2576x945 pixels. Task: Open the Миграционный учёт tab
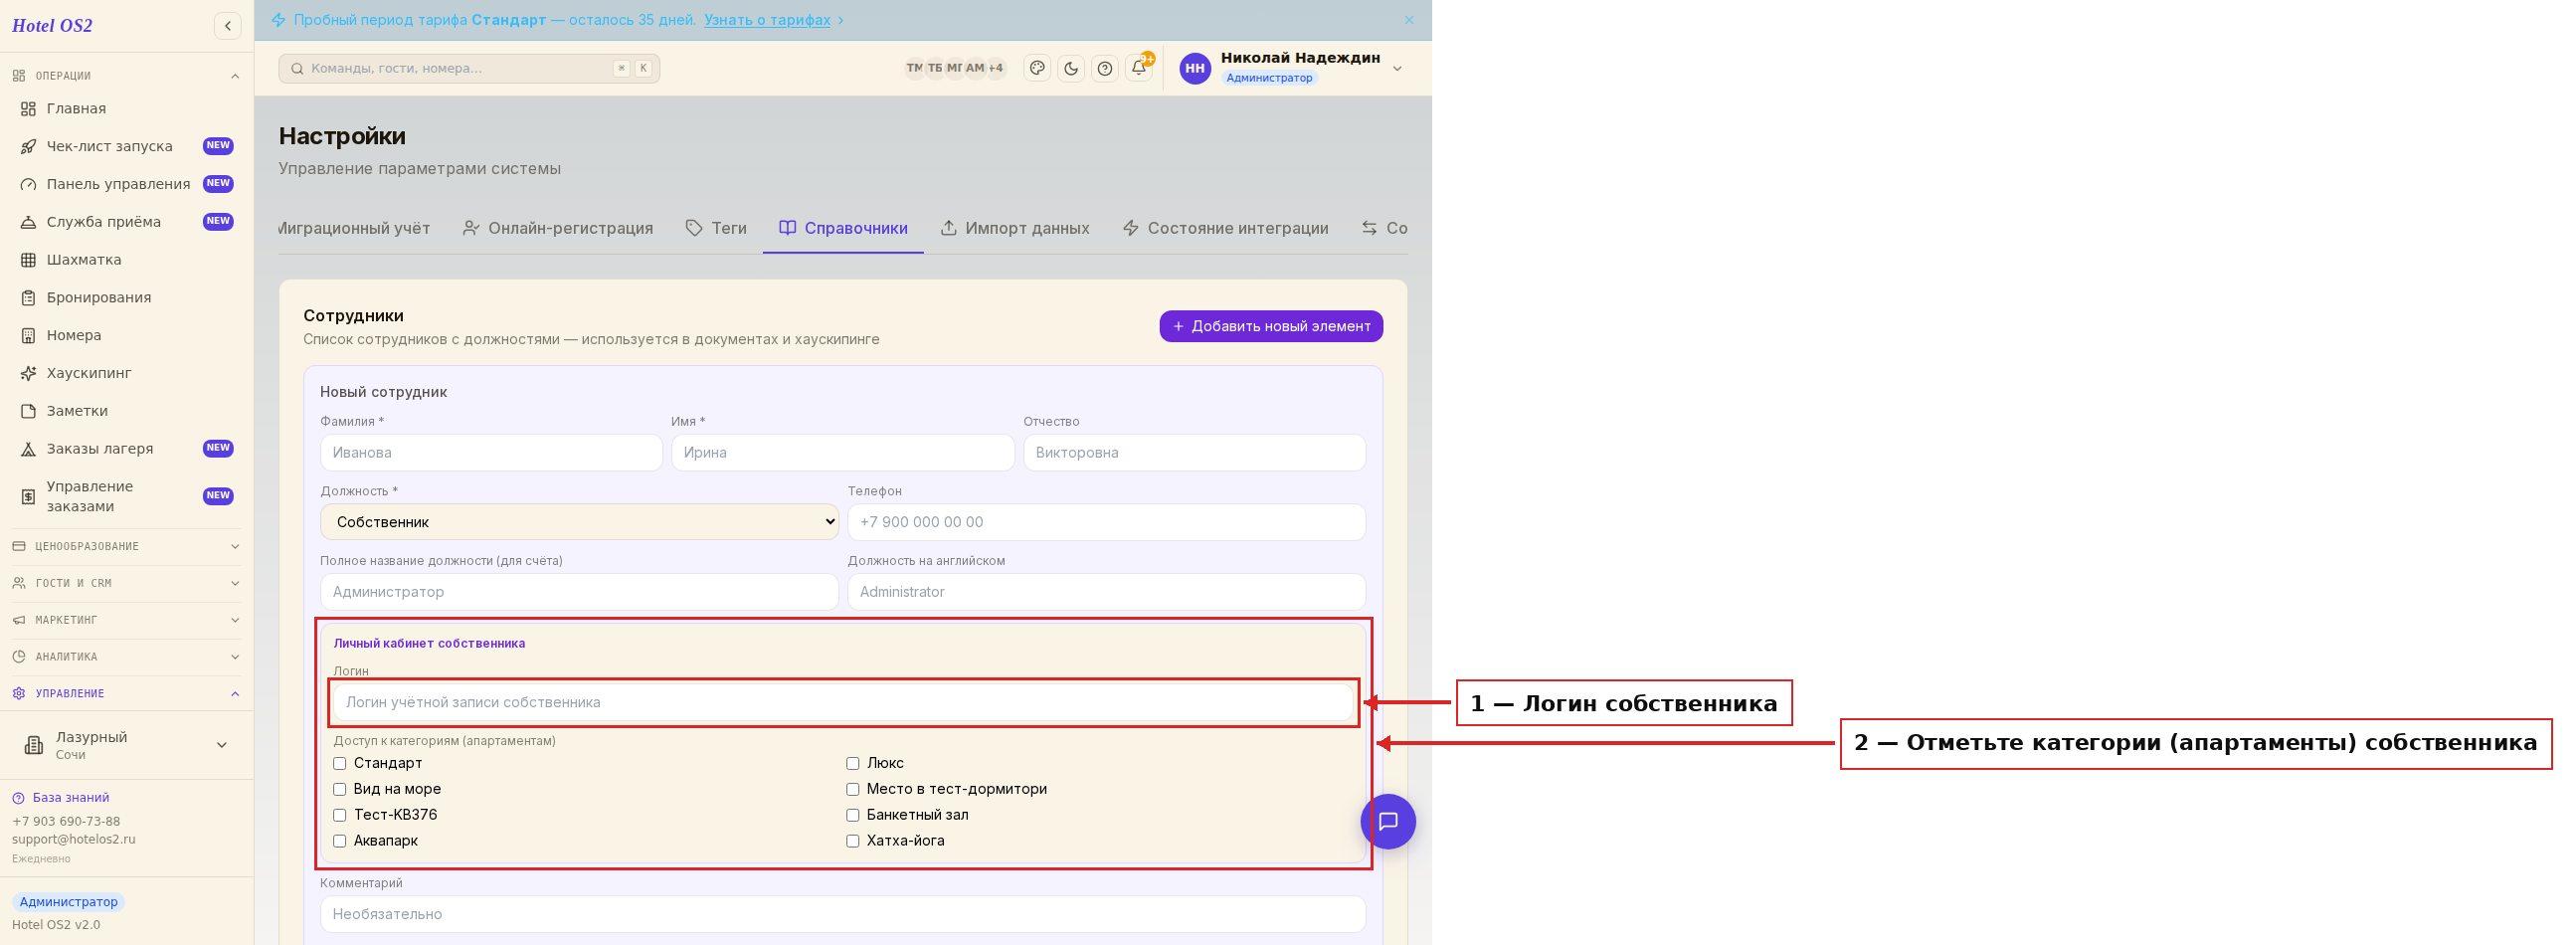tap(355, 228)
